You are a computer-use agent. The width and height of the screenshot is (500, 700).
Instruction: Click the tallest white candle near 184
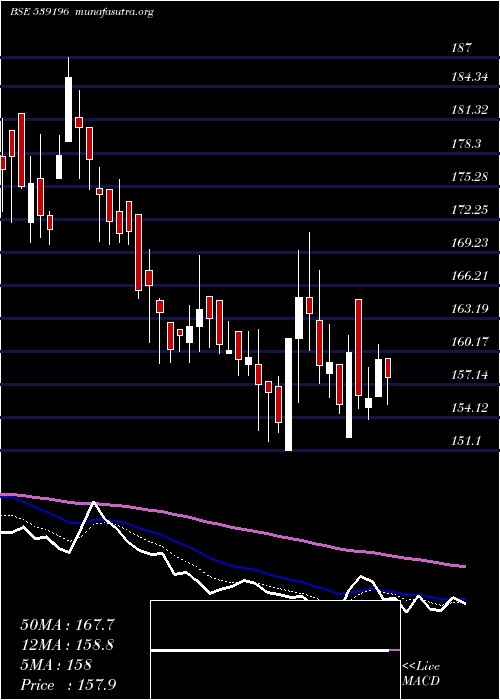tap(68, 109)
